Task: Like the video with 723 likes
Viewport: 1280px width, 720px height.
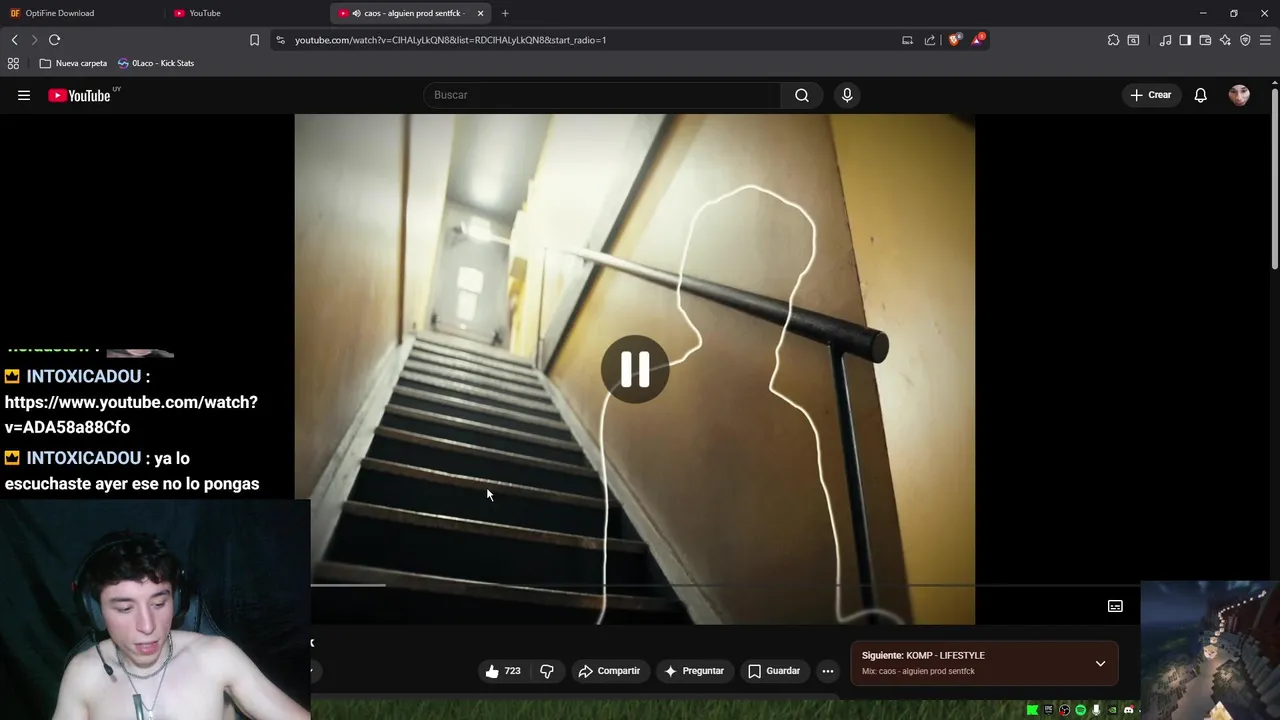Action: [503, 671]
